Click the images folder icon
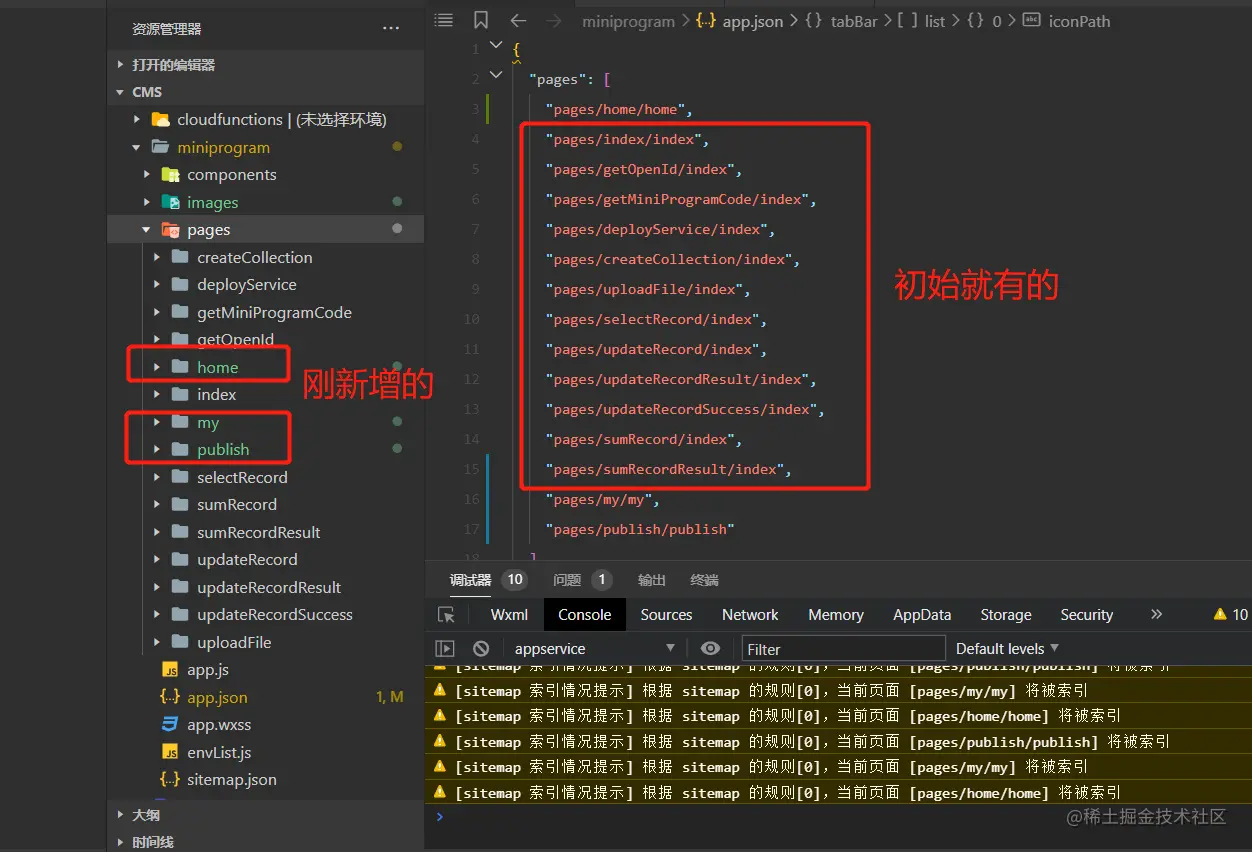This screenshot has height=852, width=1252. pos(170,202)
